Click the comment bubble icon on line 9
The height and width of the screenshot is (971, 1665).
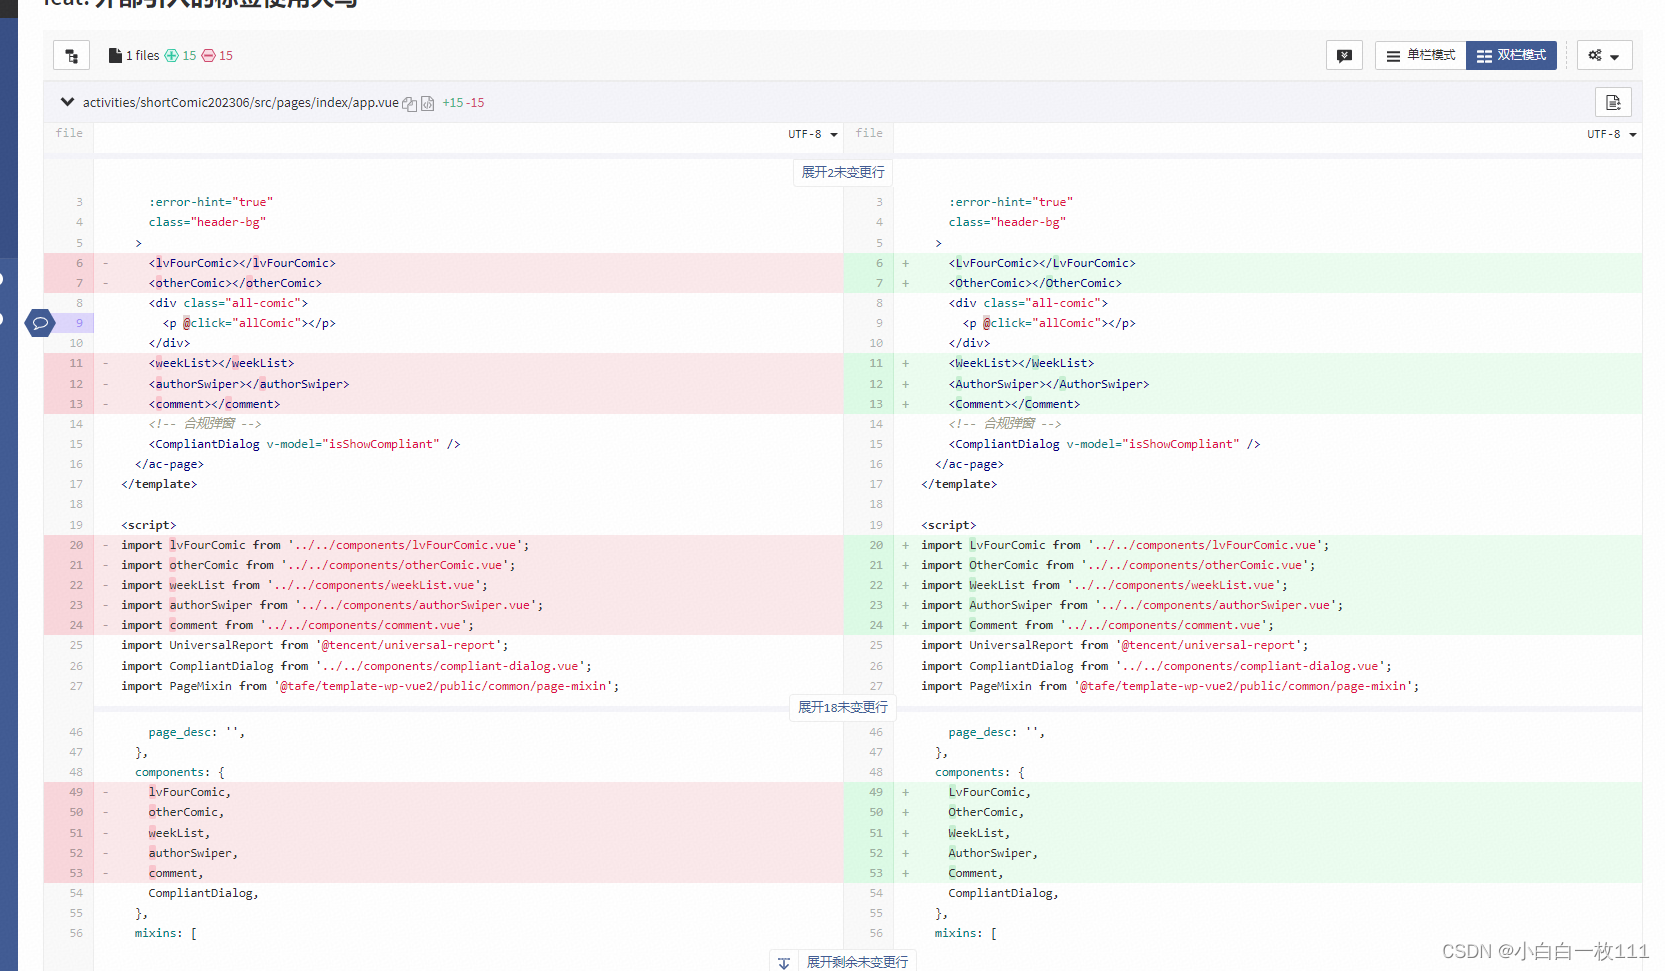40,323
